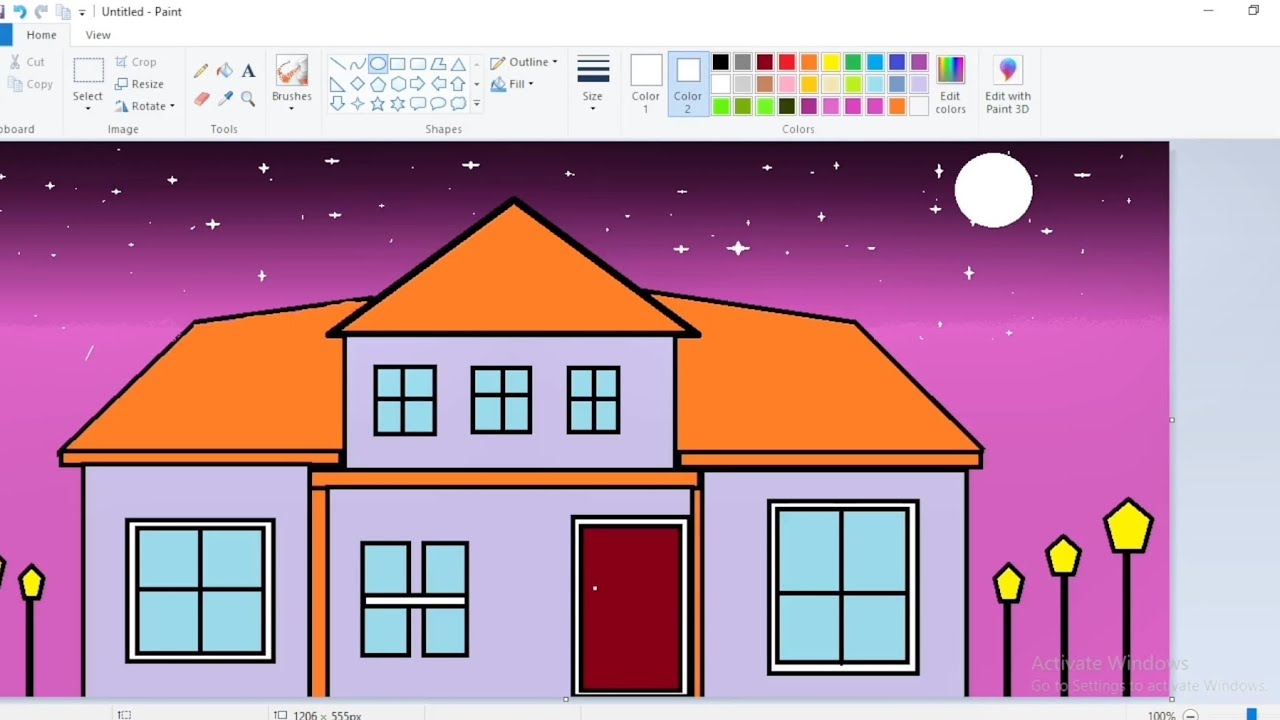
Task: Choose the Rectangle shape
Action: pyautogui.click(x=397, y=64)
